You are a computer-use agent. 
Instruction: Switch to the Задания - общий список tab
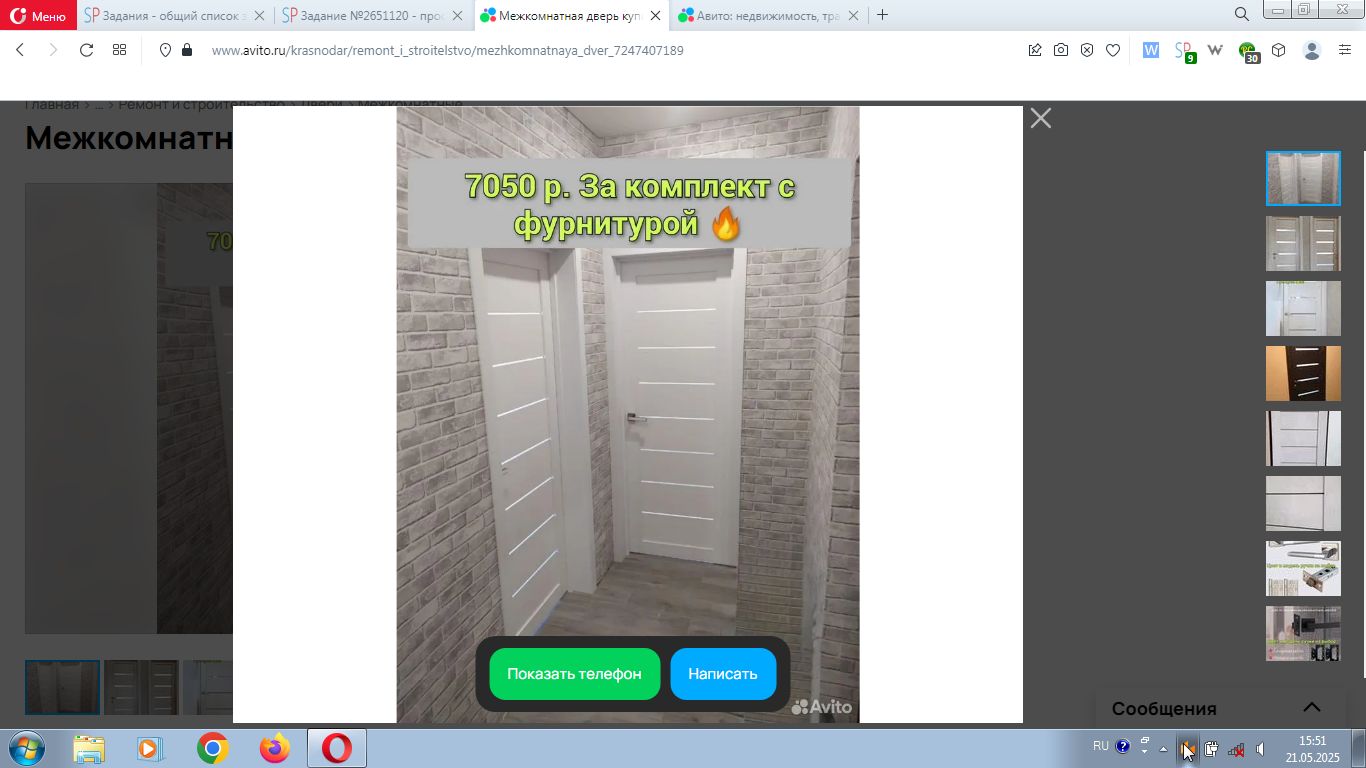(176, 15)
